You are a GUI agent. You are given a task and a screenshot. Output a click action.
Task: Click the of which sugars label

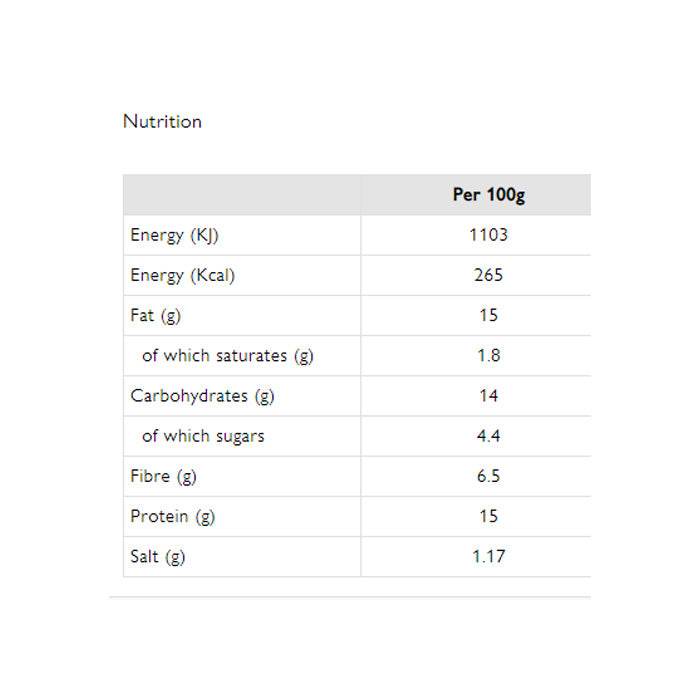click(203, 436)
